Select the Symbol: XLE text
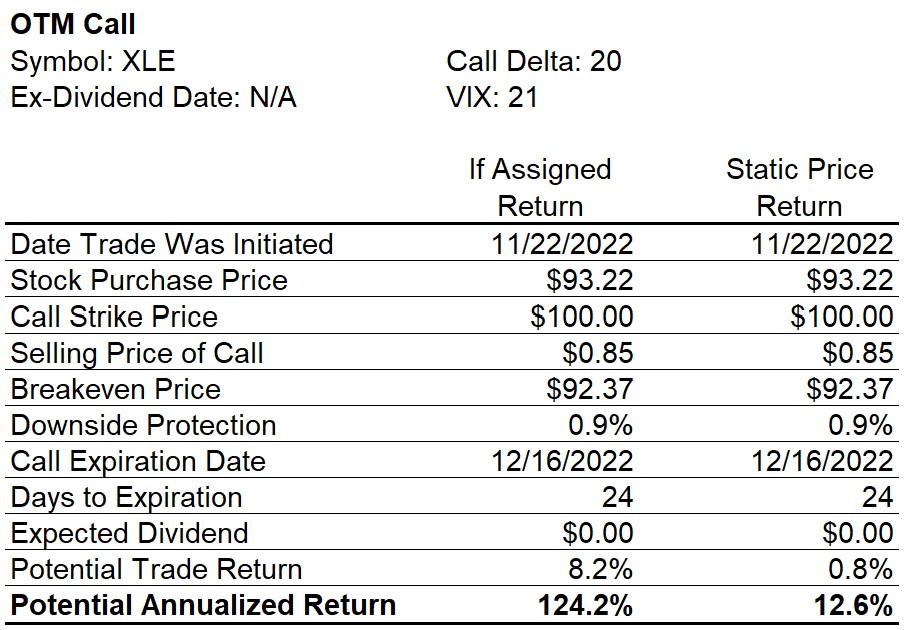Viewport: 908px width, 630px height. coord(93,61)
